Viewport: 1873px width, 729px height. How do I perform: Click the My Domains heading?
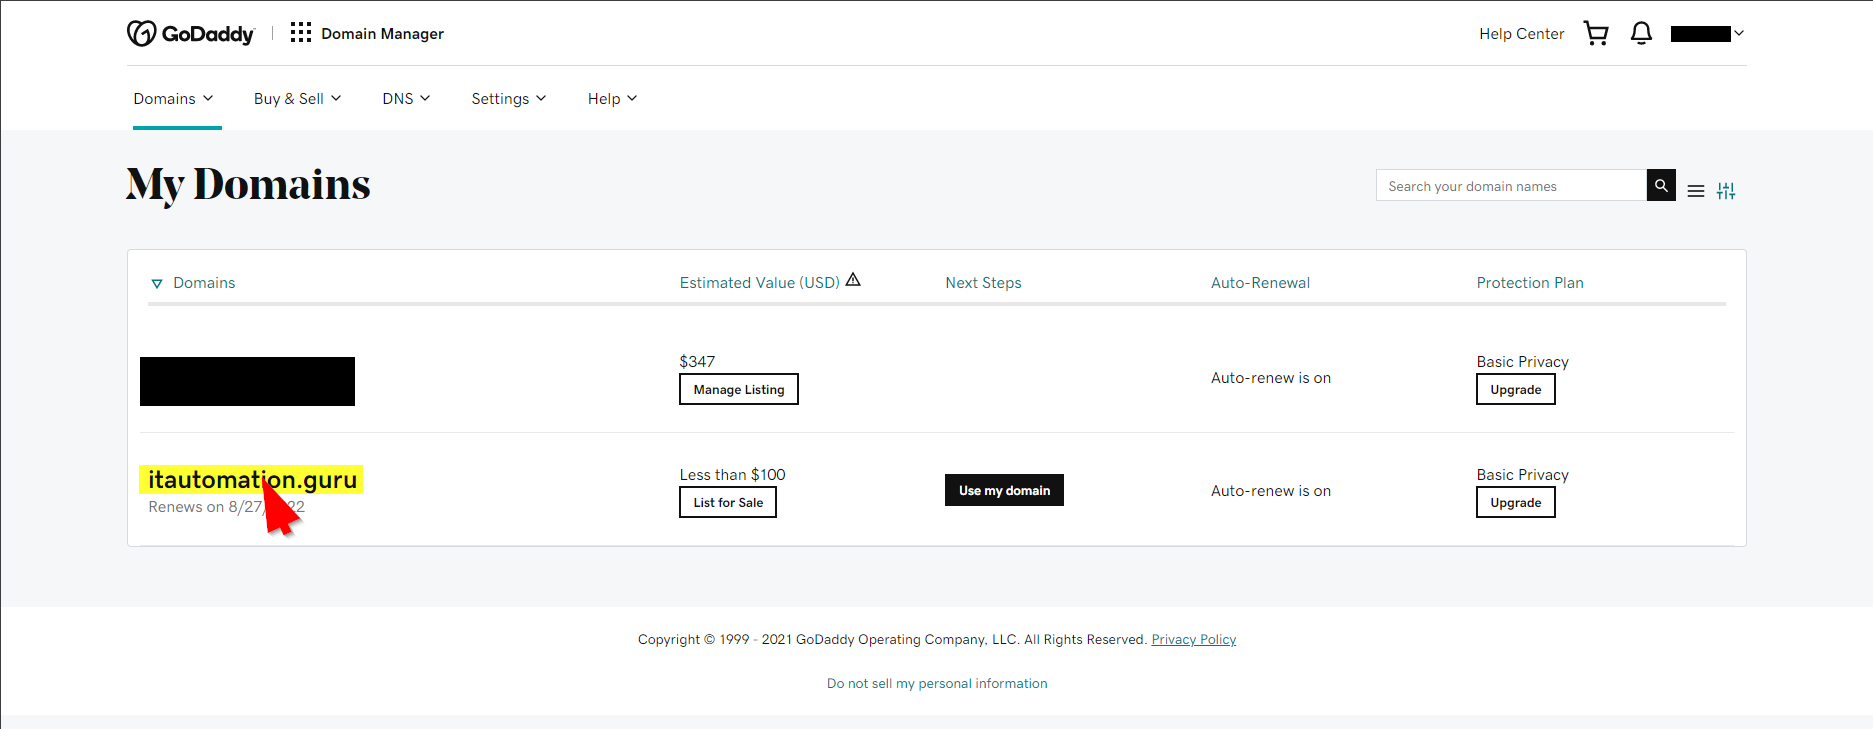(248, 185)
